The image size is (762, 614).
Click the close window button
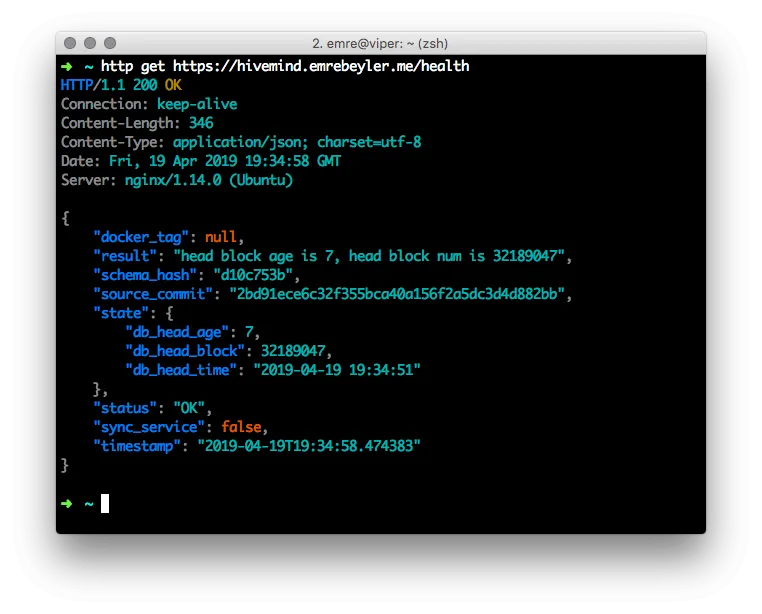point(70,43)
